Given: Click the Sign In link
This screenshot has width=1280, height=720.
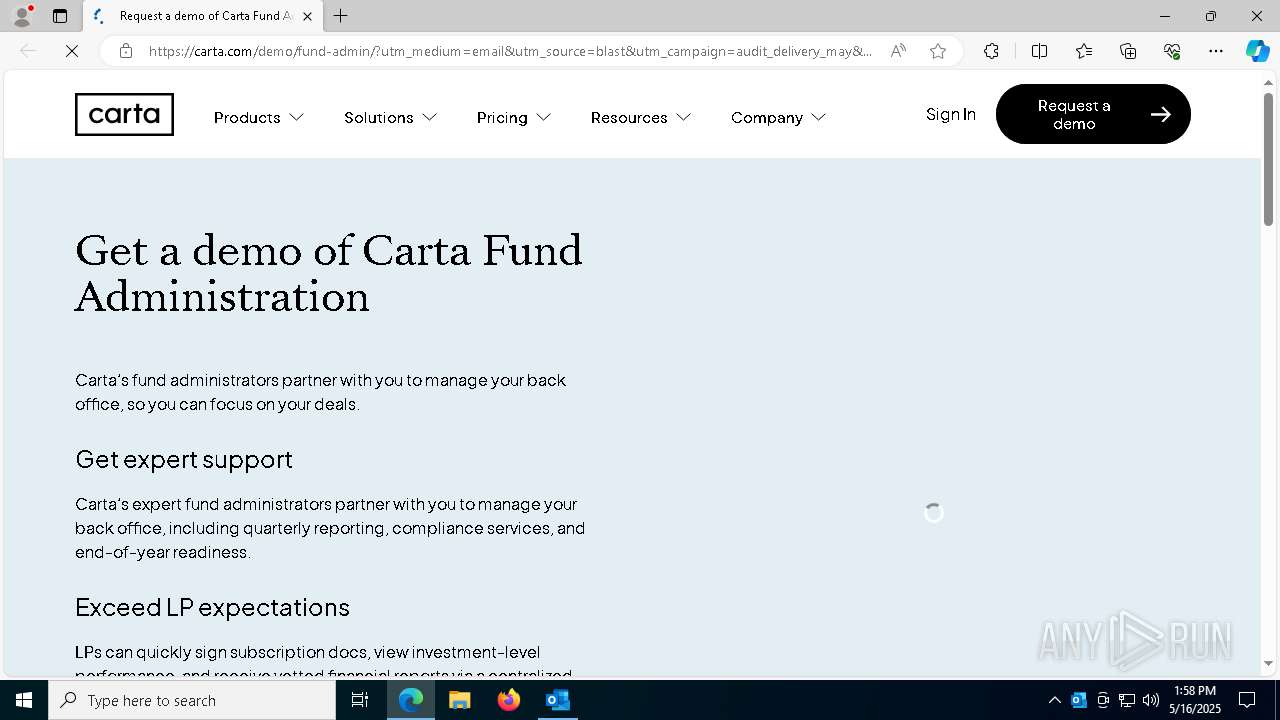Looking at the screenshot, I should tap(950, 114).
